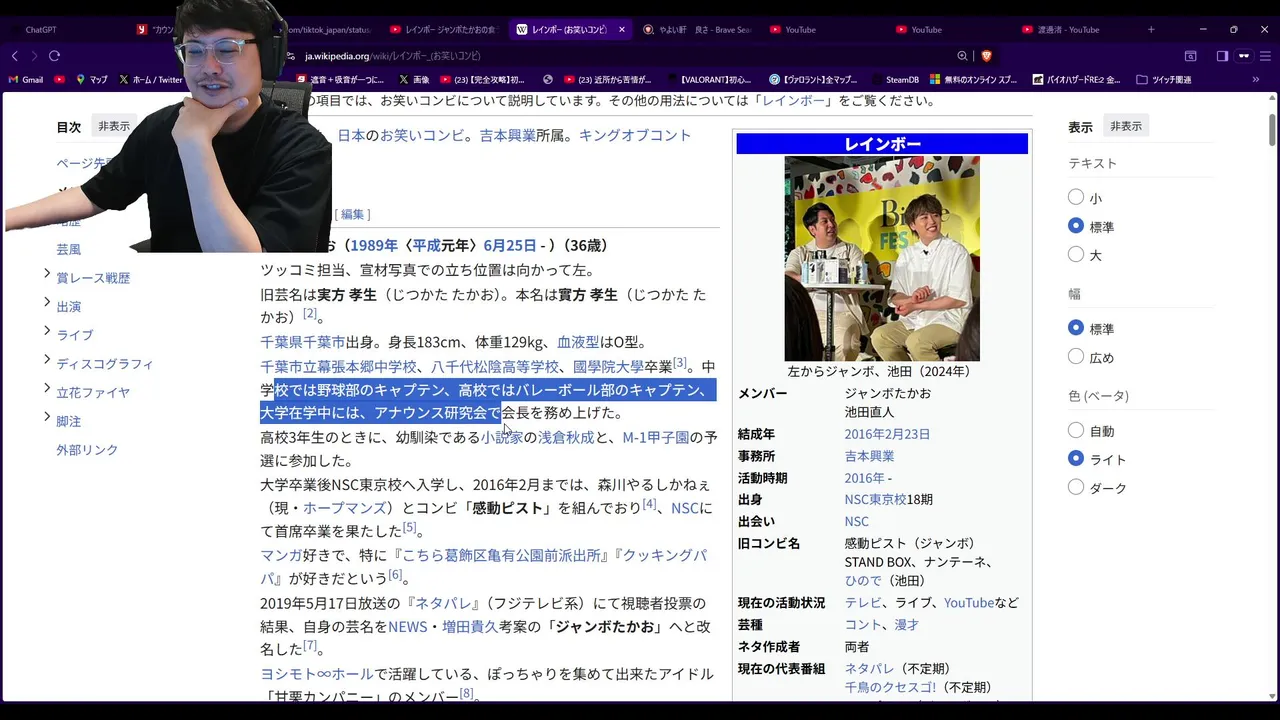Select the 標準 width radio under 幅

pyautogui.click(x=1076, y=328)
